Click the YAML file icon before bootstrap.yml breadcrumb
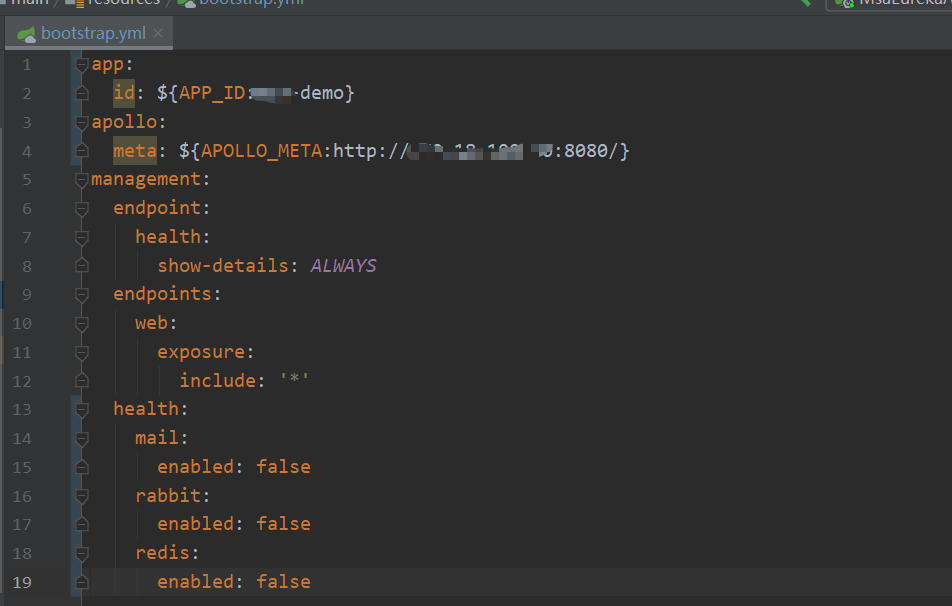 (186, 3)
